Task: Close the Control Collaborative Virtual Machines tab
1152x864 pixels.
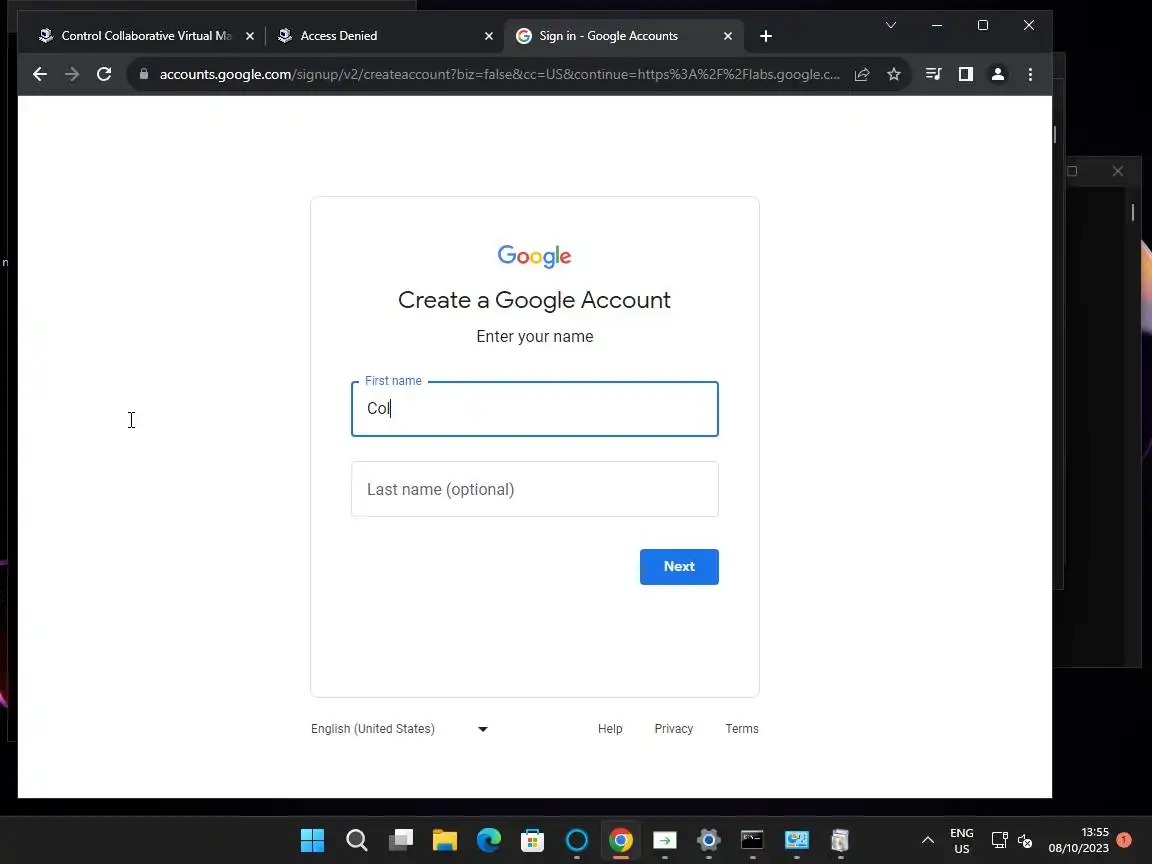Action: (x=250, y=36)
